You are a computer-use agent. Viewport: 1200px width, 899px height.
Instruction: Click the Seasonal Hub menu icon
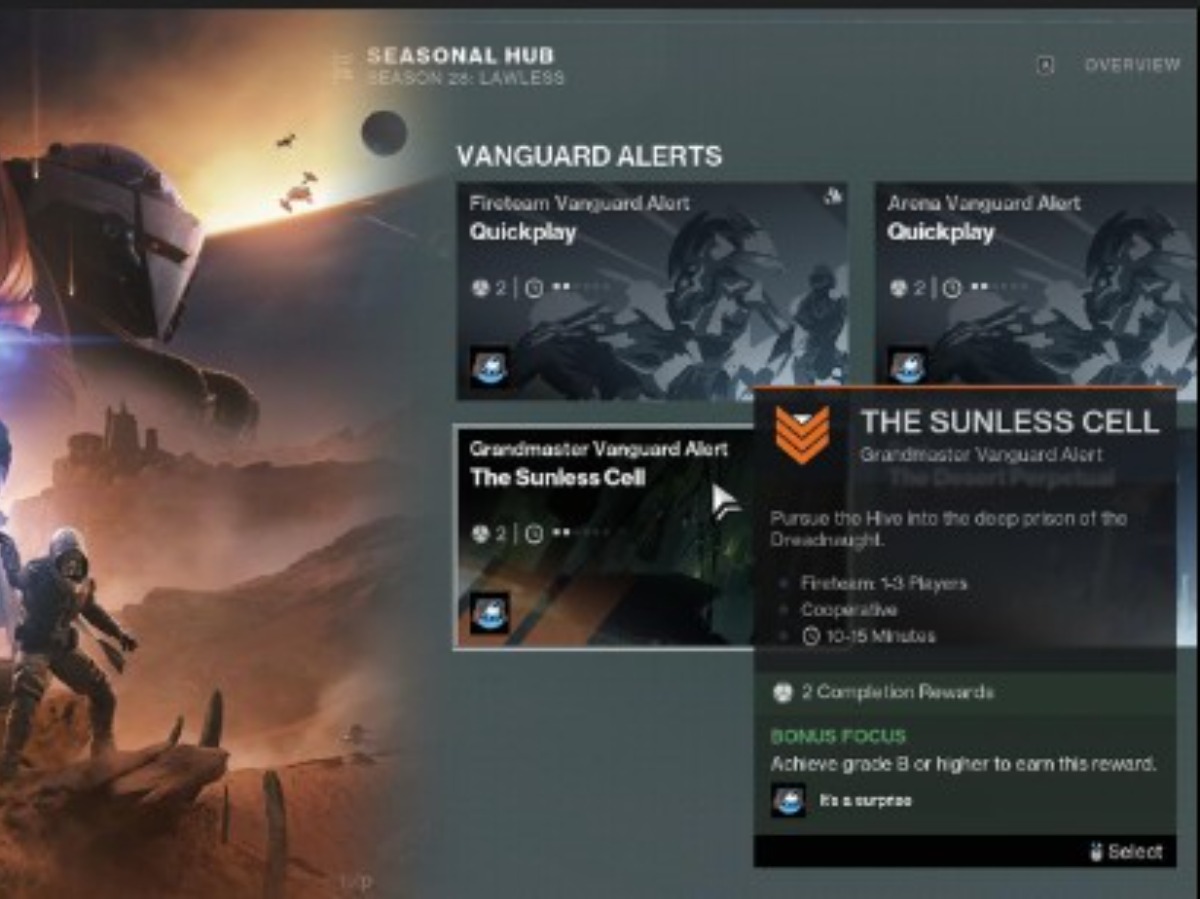click(x=343, y=65)
